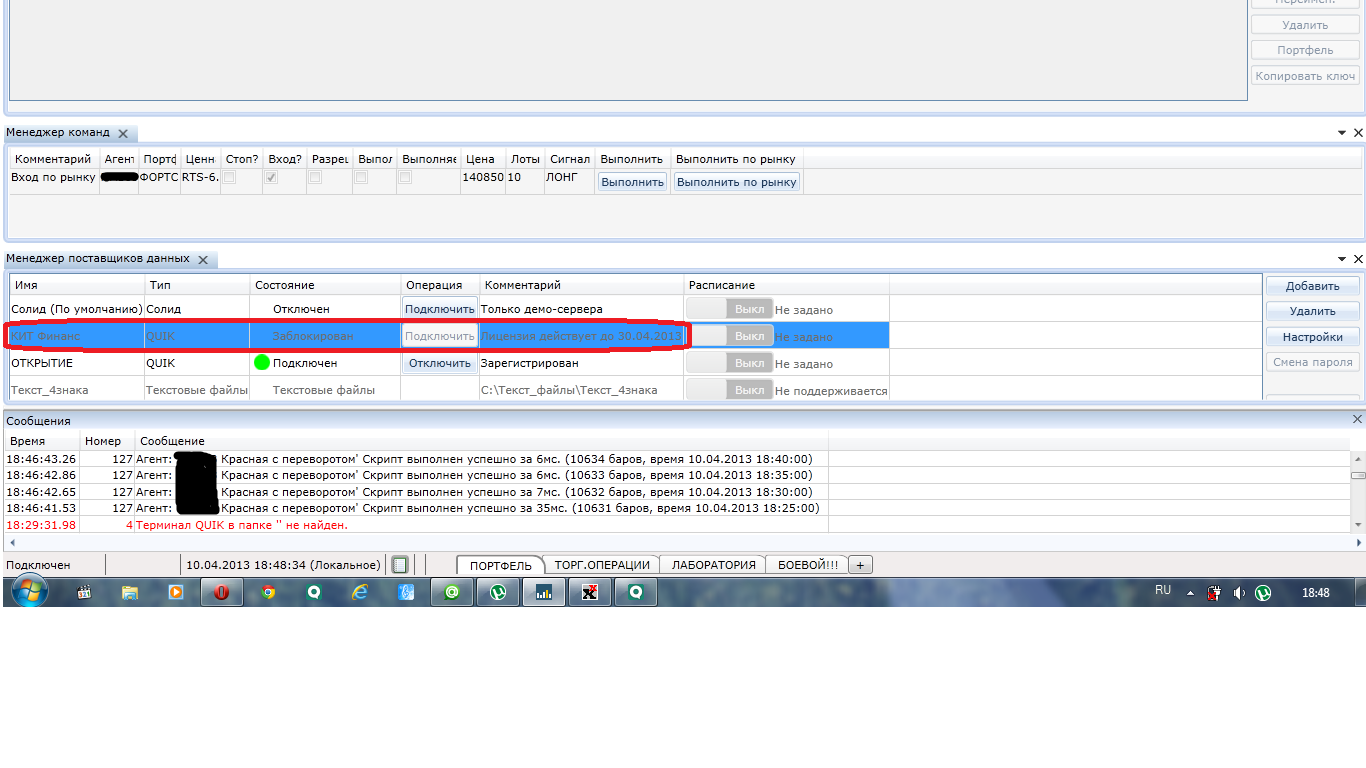Click the Windows Start orb

coord(28,591)
